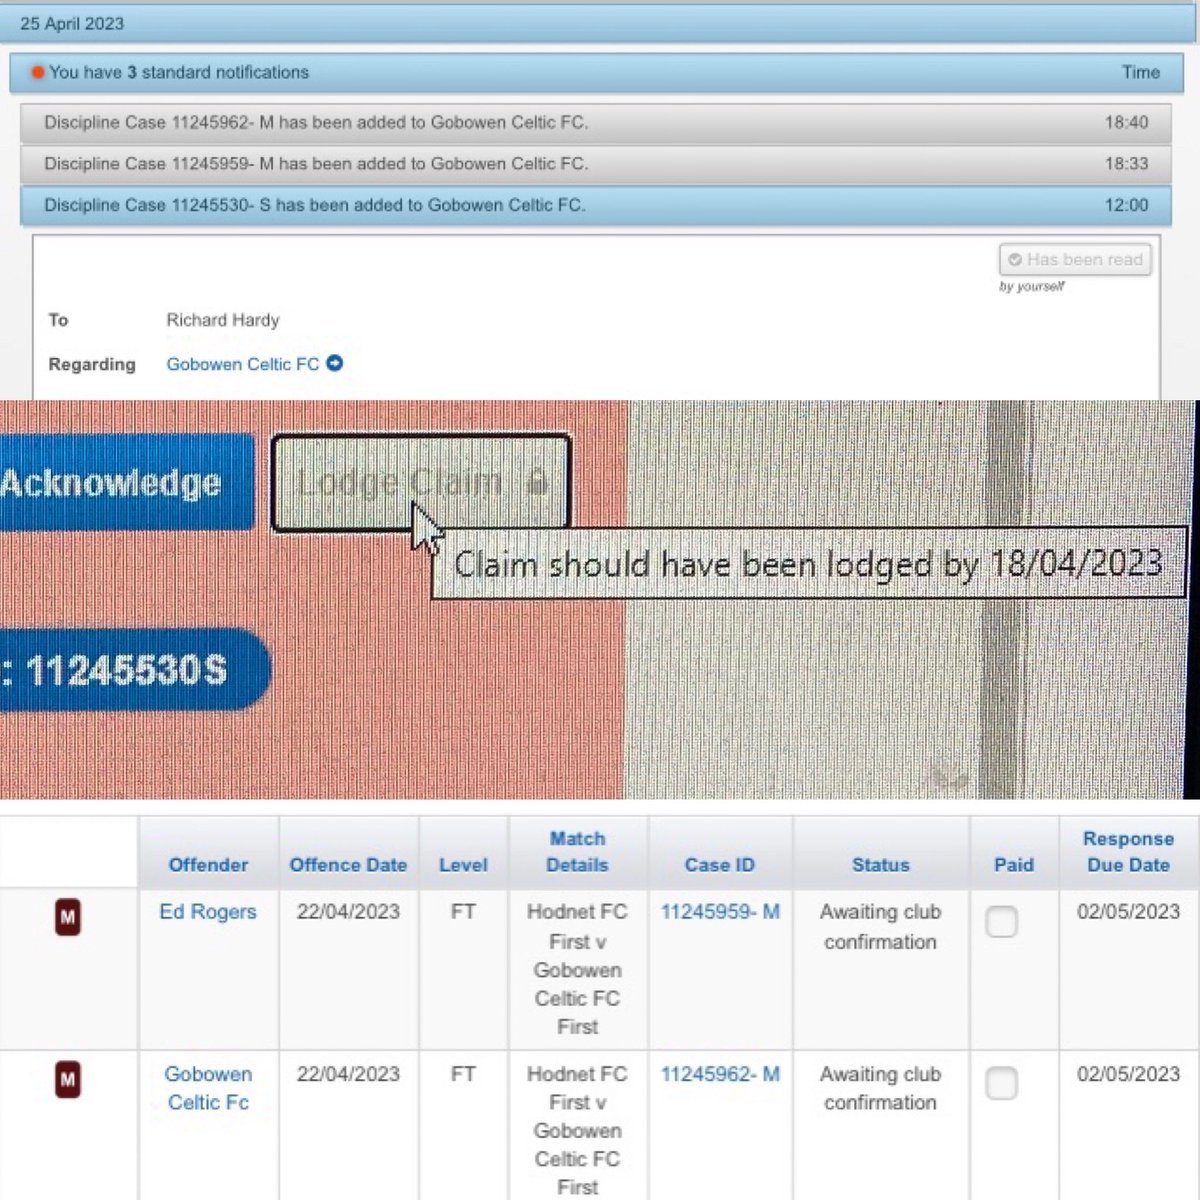The image size is (1200, 1200).
Task: Open the Gobowen Celtic Fc offender link
Action: point(208,1088)
